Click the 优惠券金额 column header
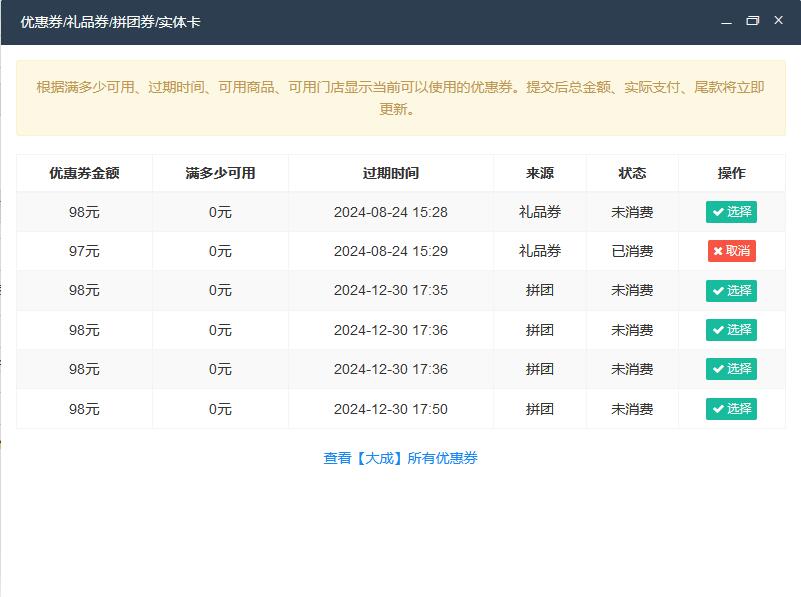Image resolution: width=801 pixels, height=597 pixels. 84,173
